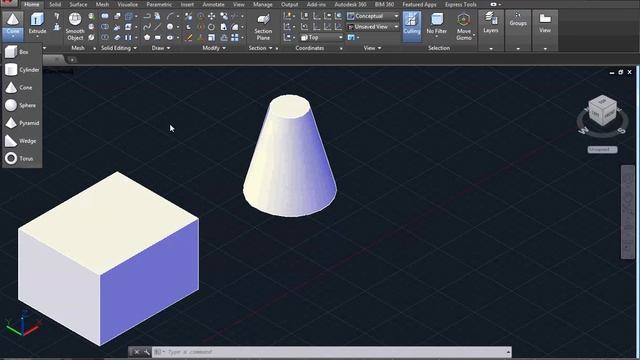Open the Section Plane tool
The width and height of the screenshot is (640, 360).
(x=263, y=26)
